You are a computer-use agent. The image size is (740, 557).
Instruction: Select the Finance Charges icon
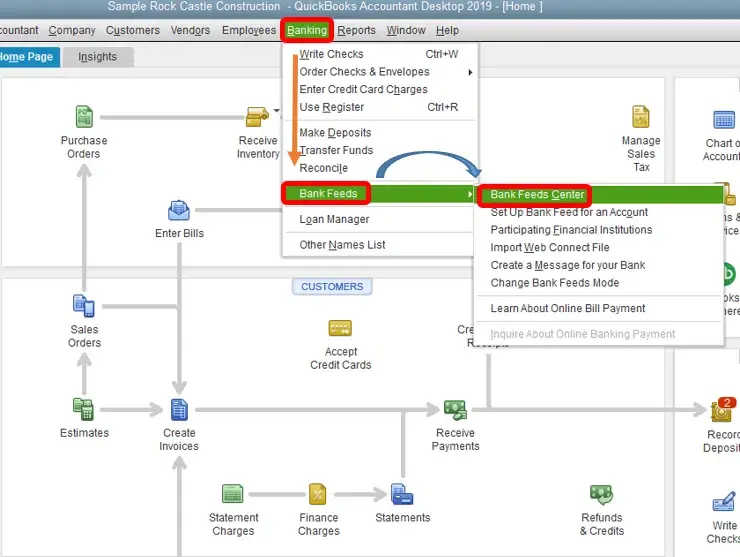click(x=318, y=494)
